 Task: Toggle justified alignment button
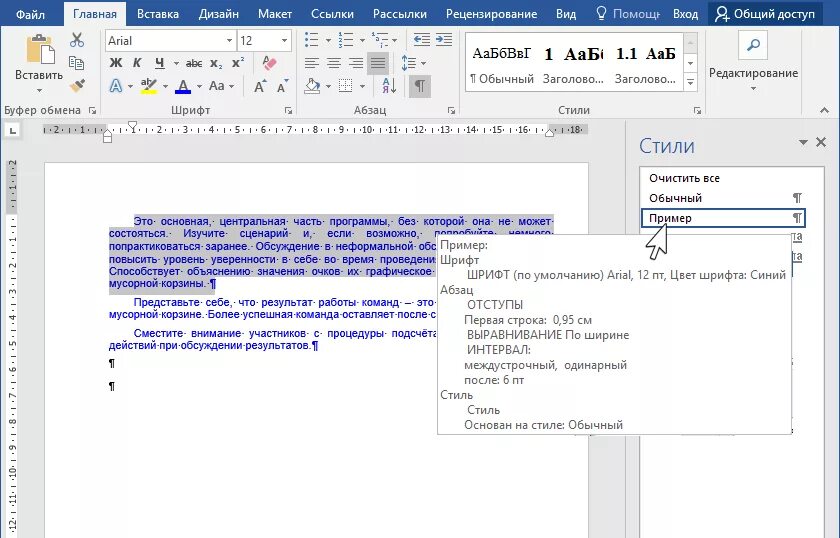(378, 63)
